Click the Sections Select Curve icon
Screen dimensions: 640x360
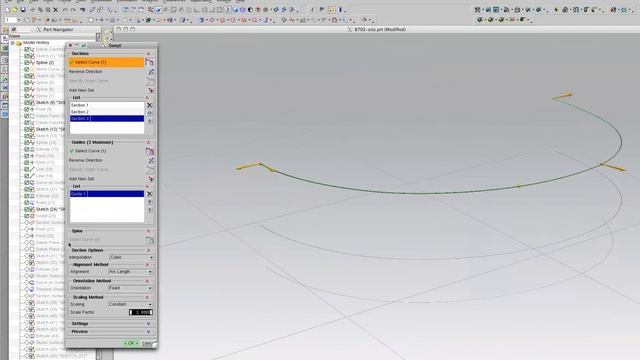149,62
